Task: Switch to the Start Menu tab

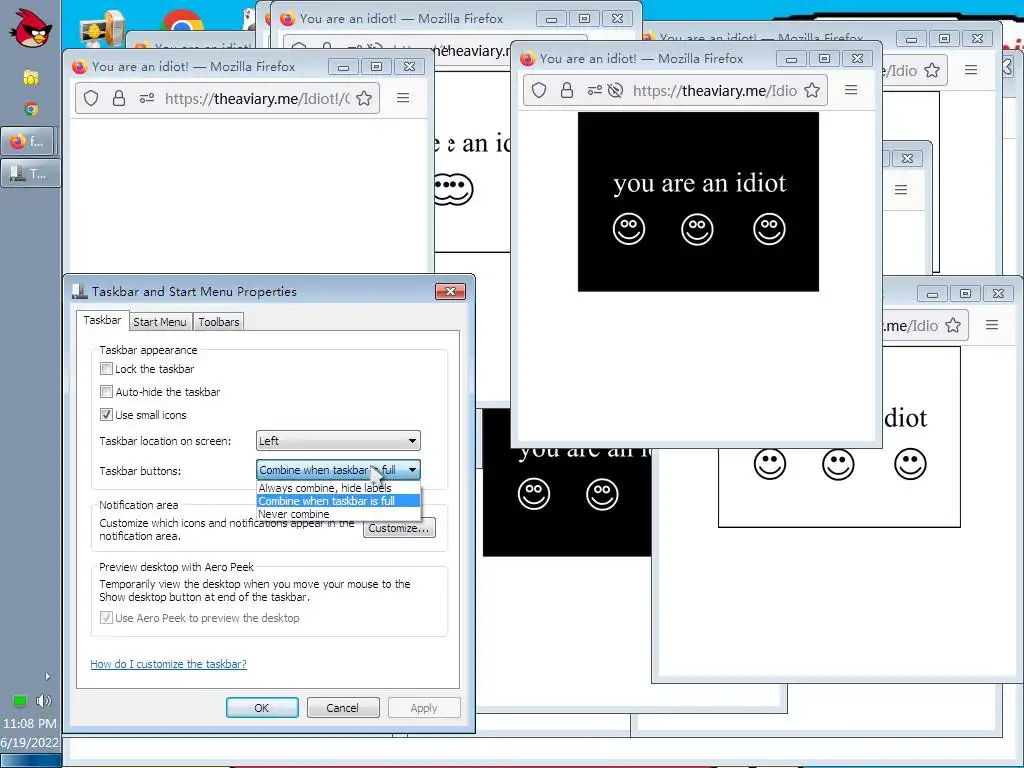Action: click(x=160, y=322)
